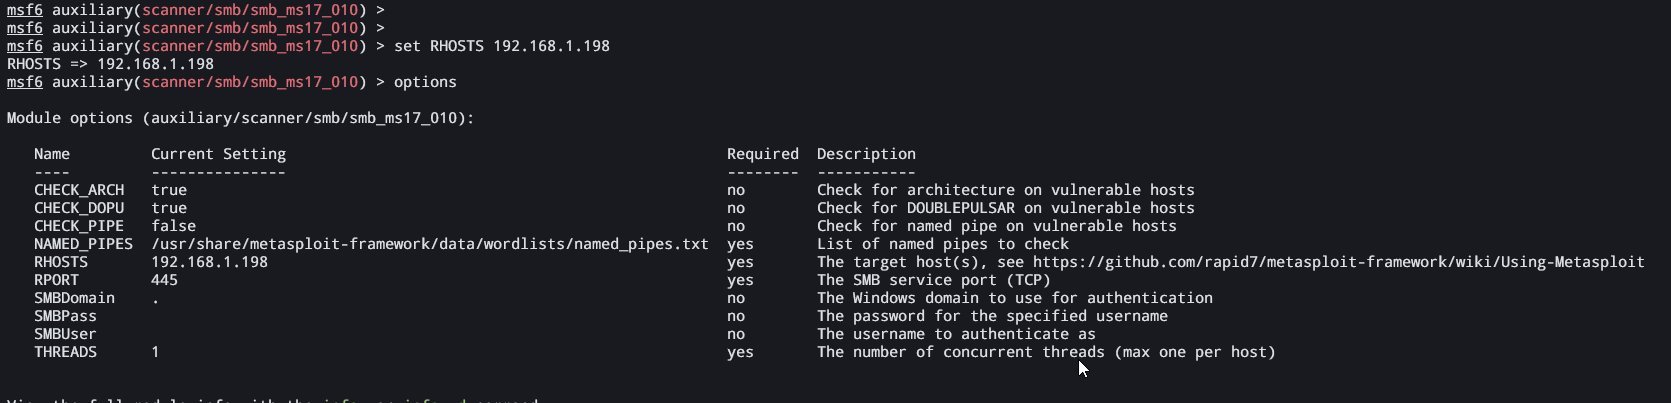Click the SMBUser option name
Image resolution: width=1671 pixels, height=403 pixels.
point(65,334)
